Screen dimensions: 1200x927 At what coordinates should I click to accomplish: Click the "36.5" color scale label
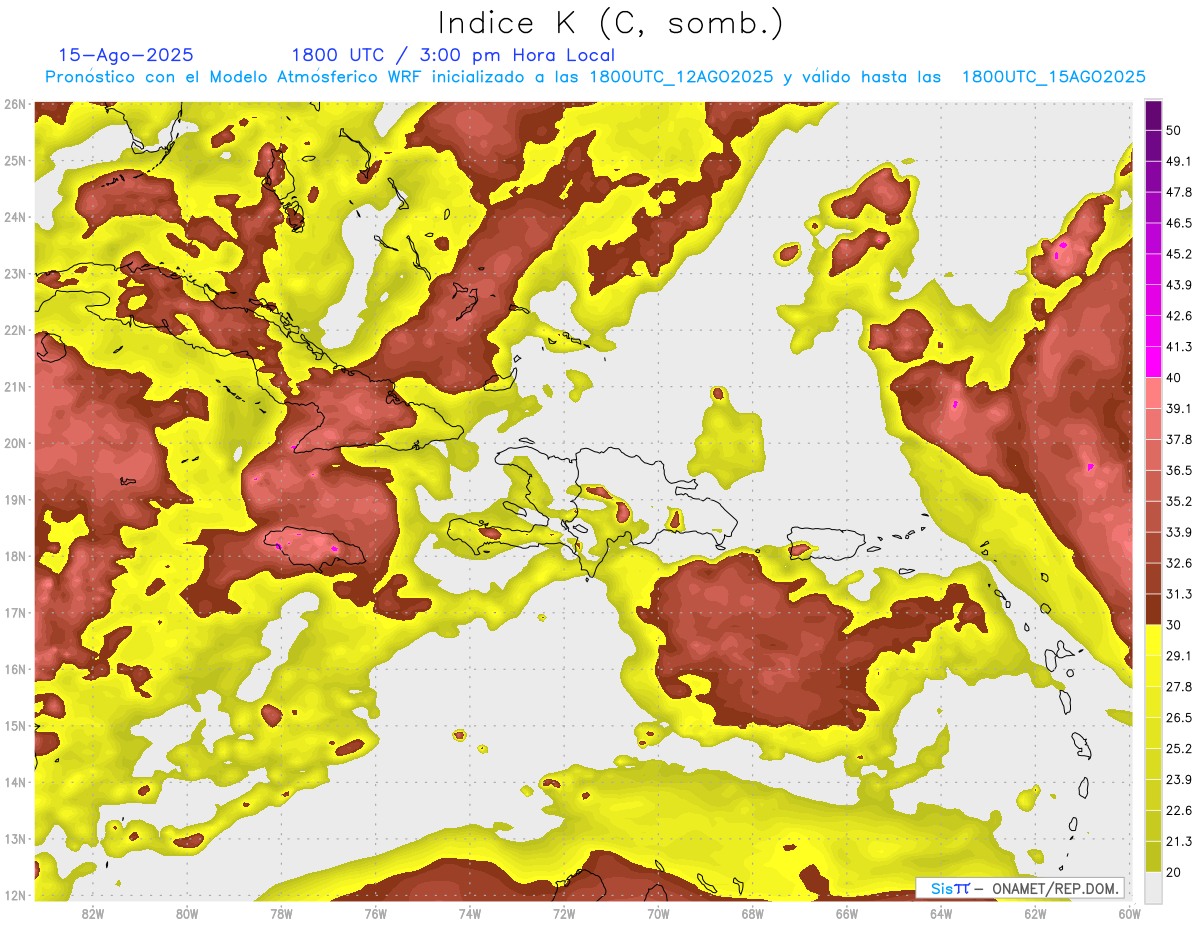click(1179, 470)
